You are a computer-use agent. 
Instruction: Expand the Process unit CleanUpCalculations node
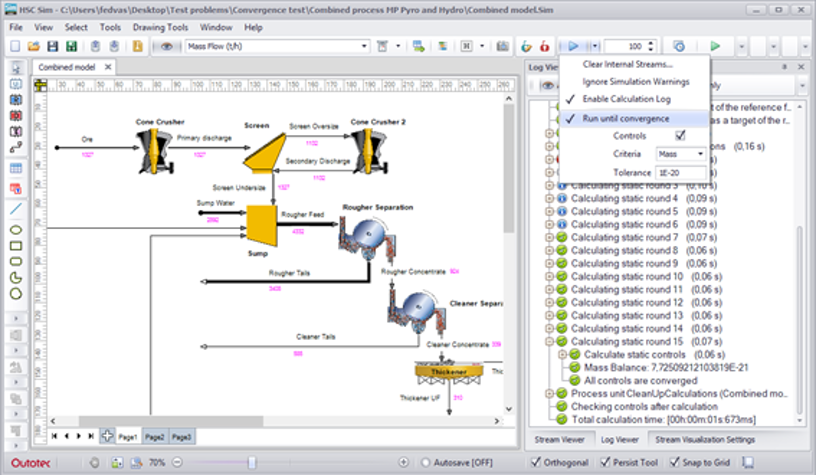click(x=549, y=394)
